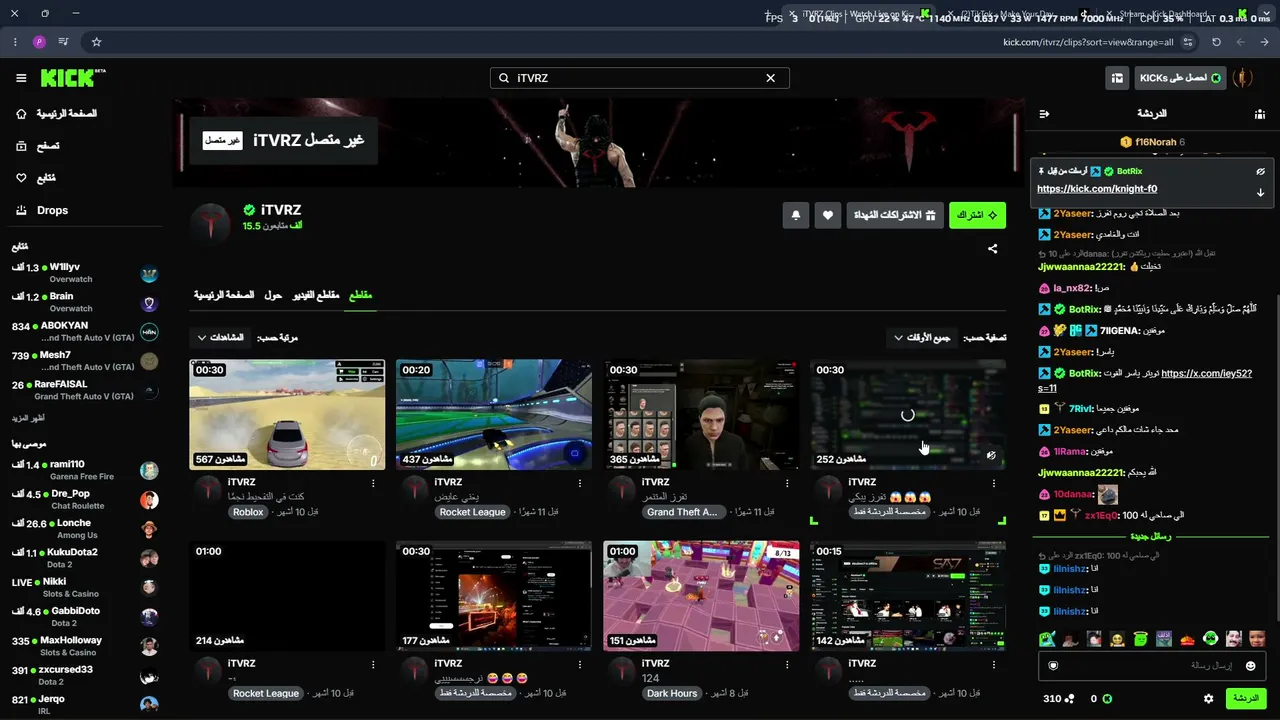Open chat settings gear icon
Viewport: 1280px width, 720px height.
[1208, 699]
